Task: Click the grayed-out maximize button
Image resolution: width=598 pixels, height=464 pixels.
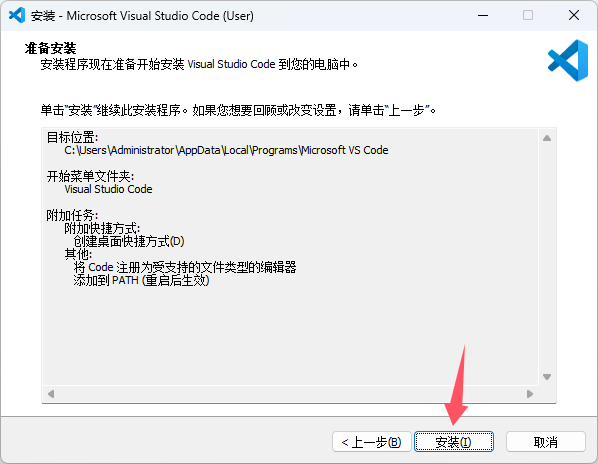Action: (528, 15)
